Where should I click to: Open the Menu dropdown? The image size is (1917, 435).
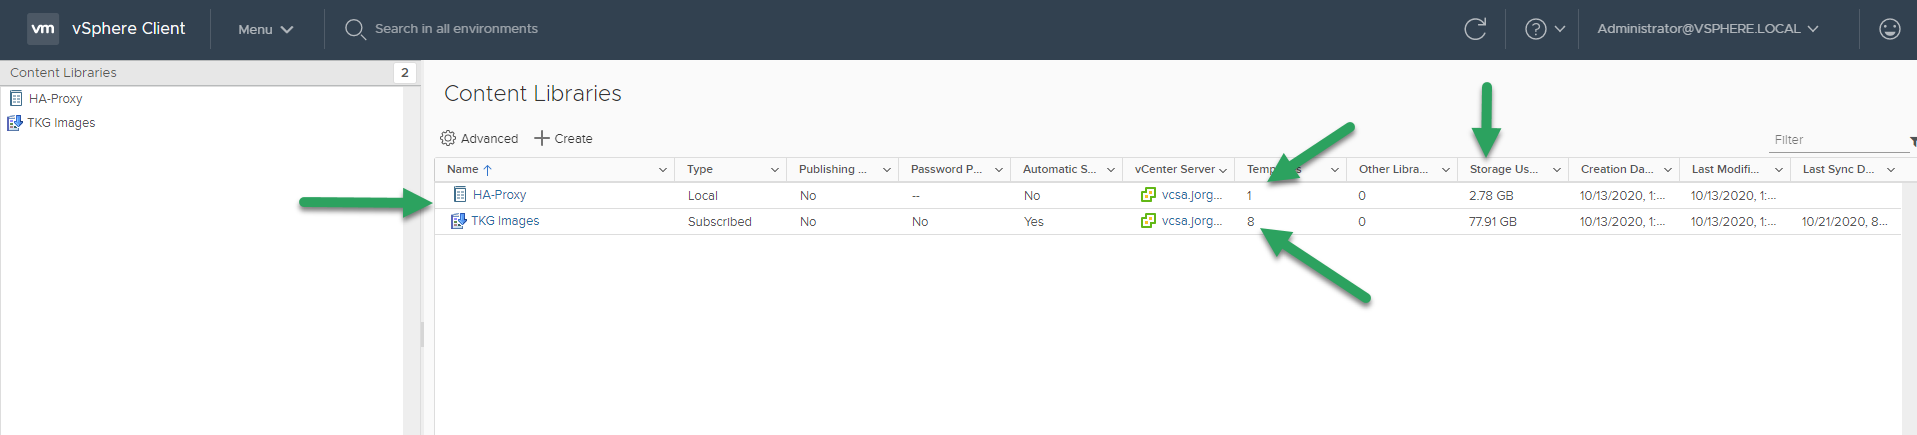point(265,29)
